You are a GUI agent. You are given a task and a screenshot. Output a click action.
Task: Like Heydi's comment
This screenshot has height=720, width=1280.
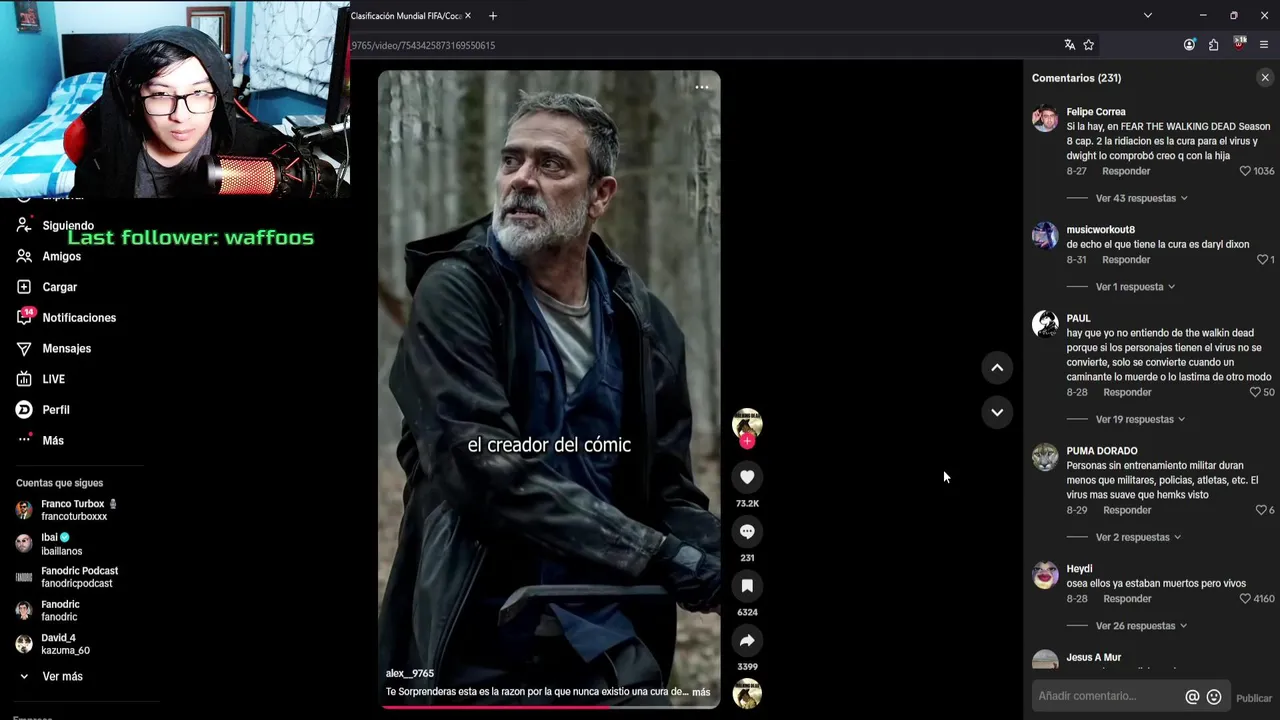[x=1245, y=599]
